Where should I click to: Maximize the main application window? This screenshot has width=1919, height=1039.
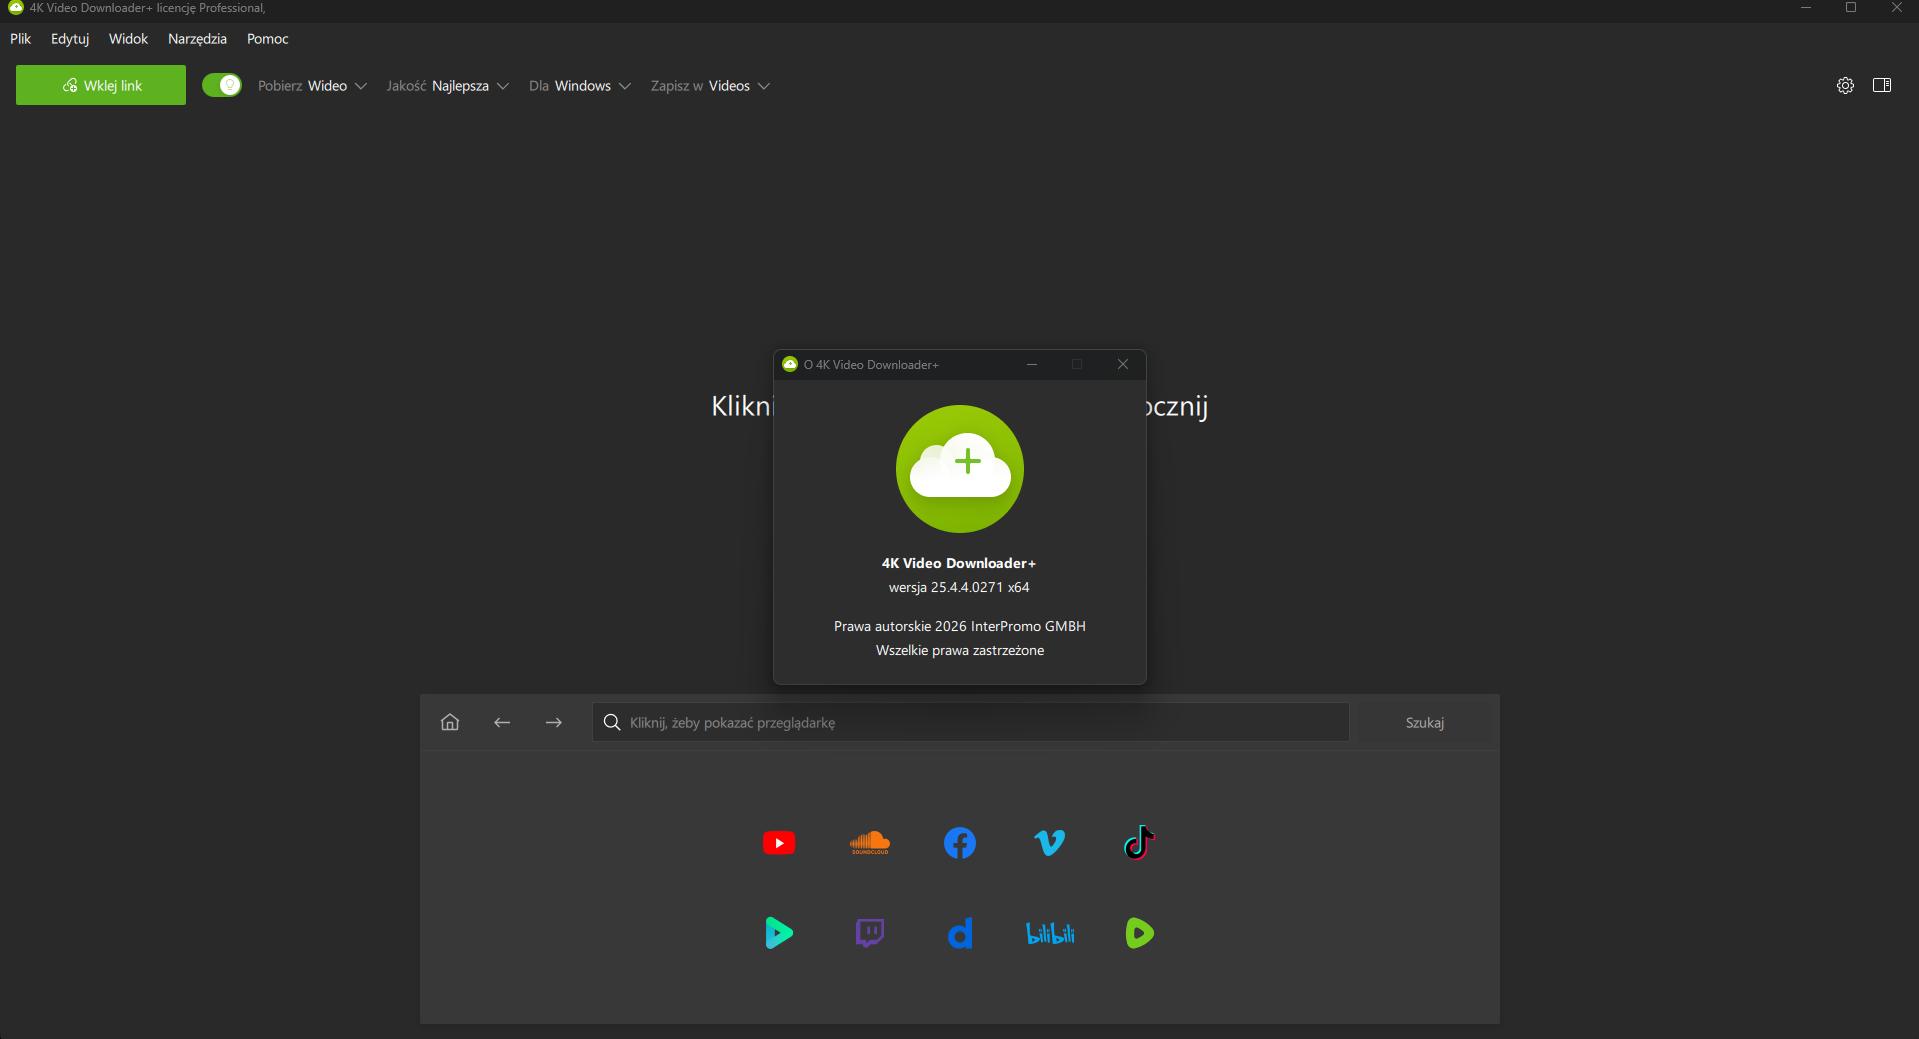tap(1851, 8)
